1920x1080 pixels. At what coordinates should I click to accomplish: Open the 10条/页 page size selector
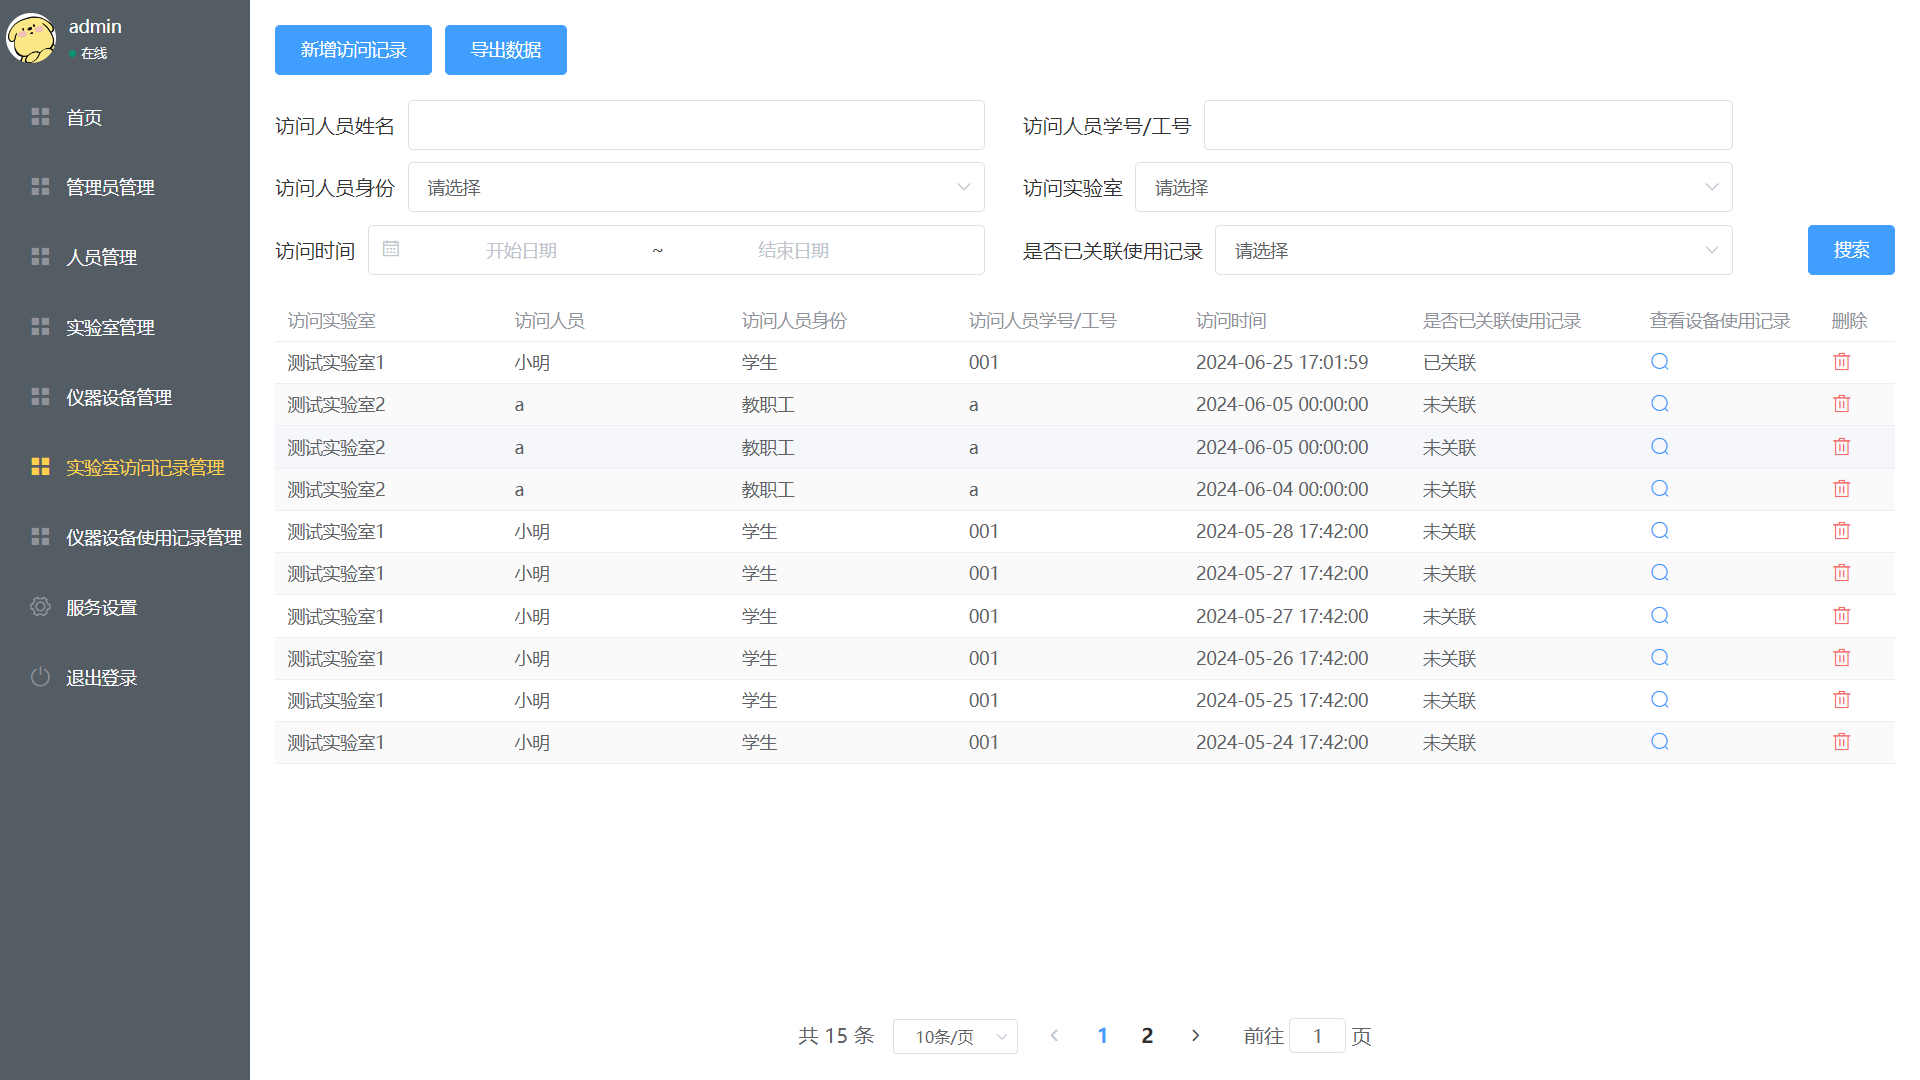pos(955,1037)
